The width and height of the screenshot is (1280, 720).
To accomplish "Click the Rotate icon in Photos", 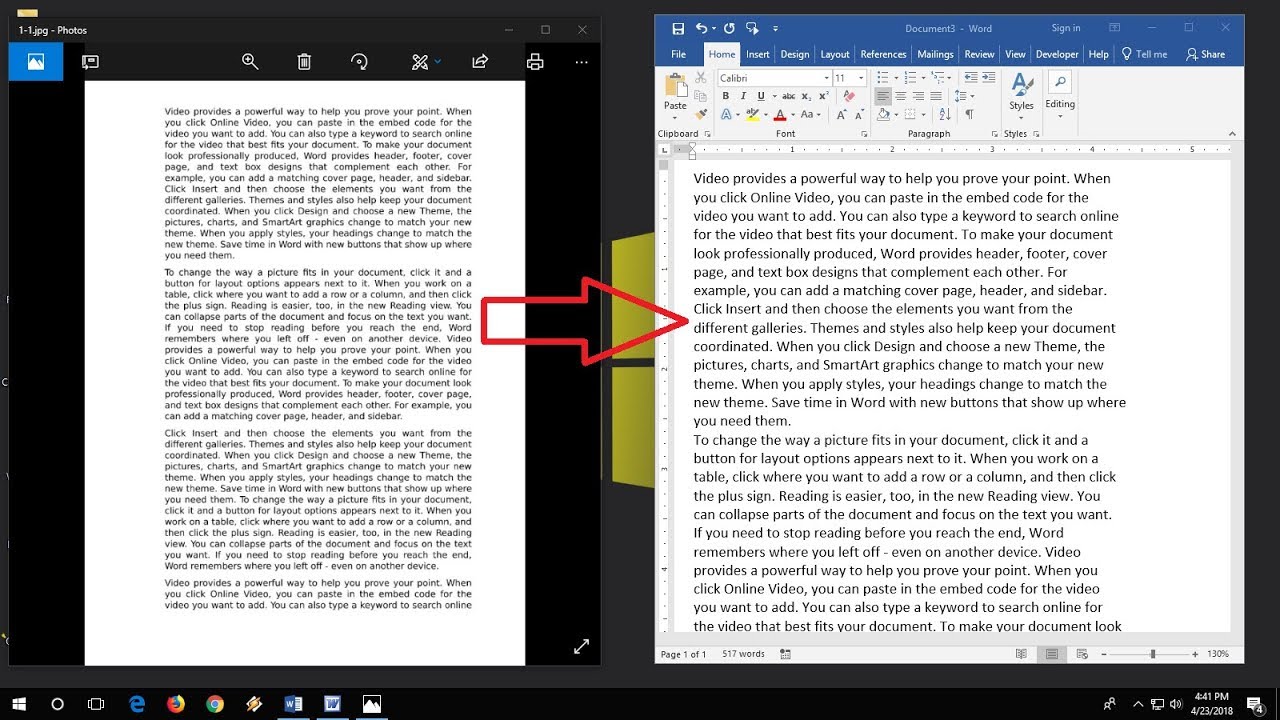I will point(359,61).
